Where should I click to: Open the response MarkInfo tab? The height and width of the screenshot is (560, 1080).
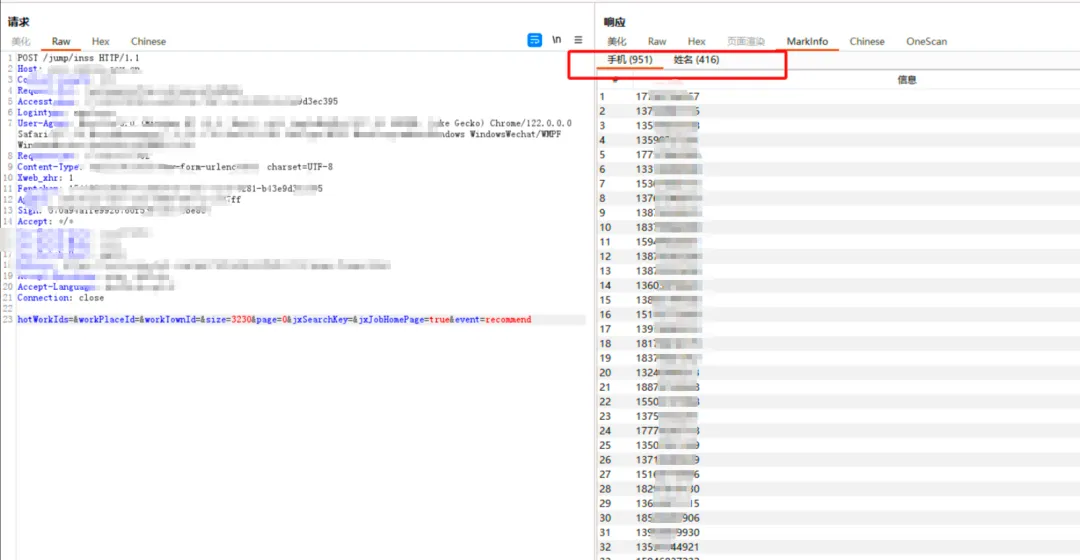coord(807,41)
